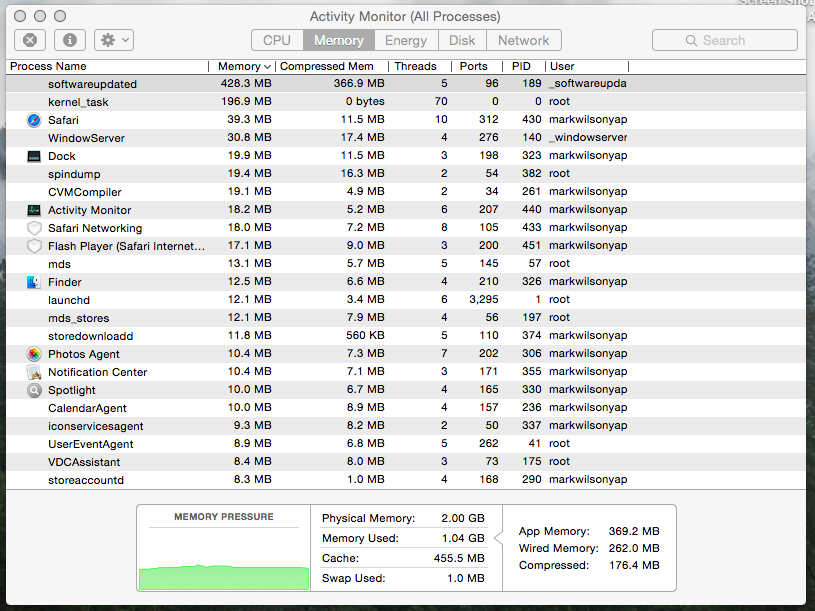Switch to the Disk tab
Image resolution: width=815 pixels, height=611 pixels.
pos(462,40)
